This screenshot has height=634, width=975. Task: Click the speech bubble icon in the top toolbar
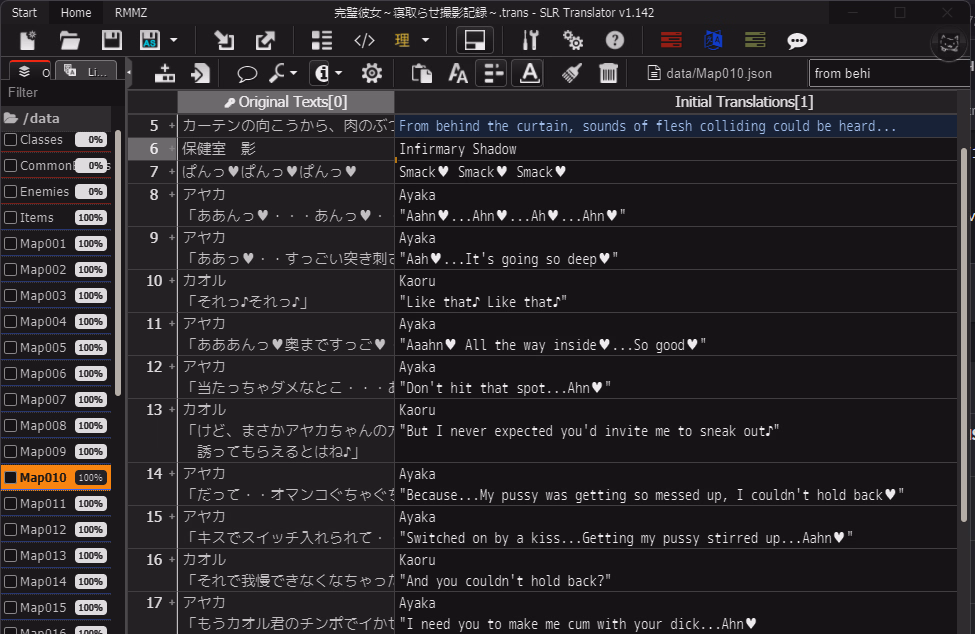[797, 41]
